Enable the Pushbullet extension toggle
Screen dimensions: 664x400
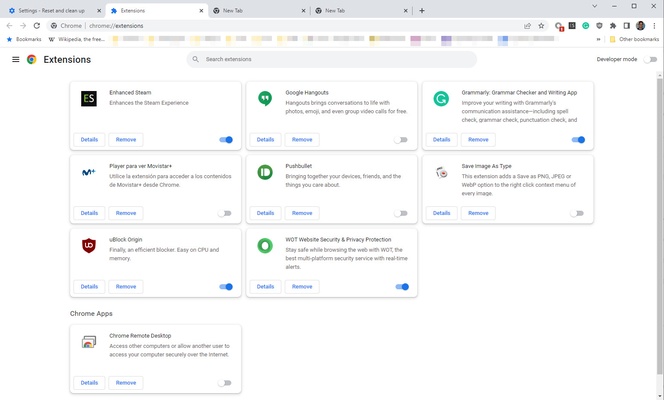(x=401, y=213)
